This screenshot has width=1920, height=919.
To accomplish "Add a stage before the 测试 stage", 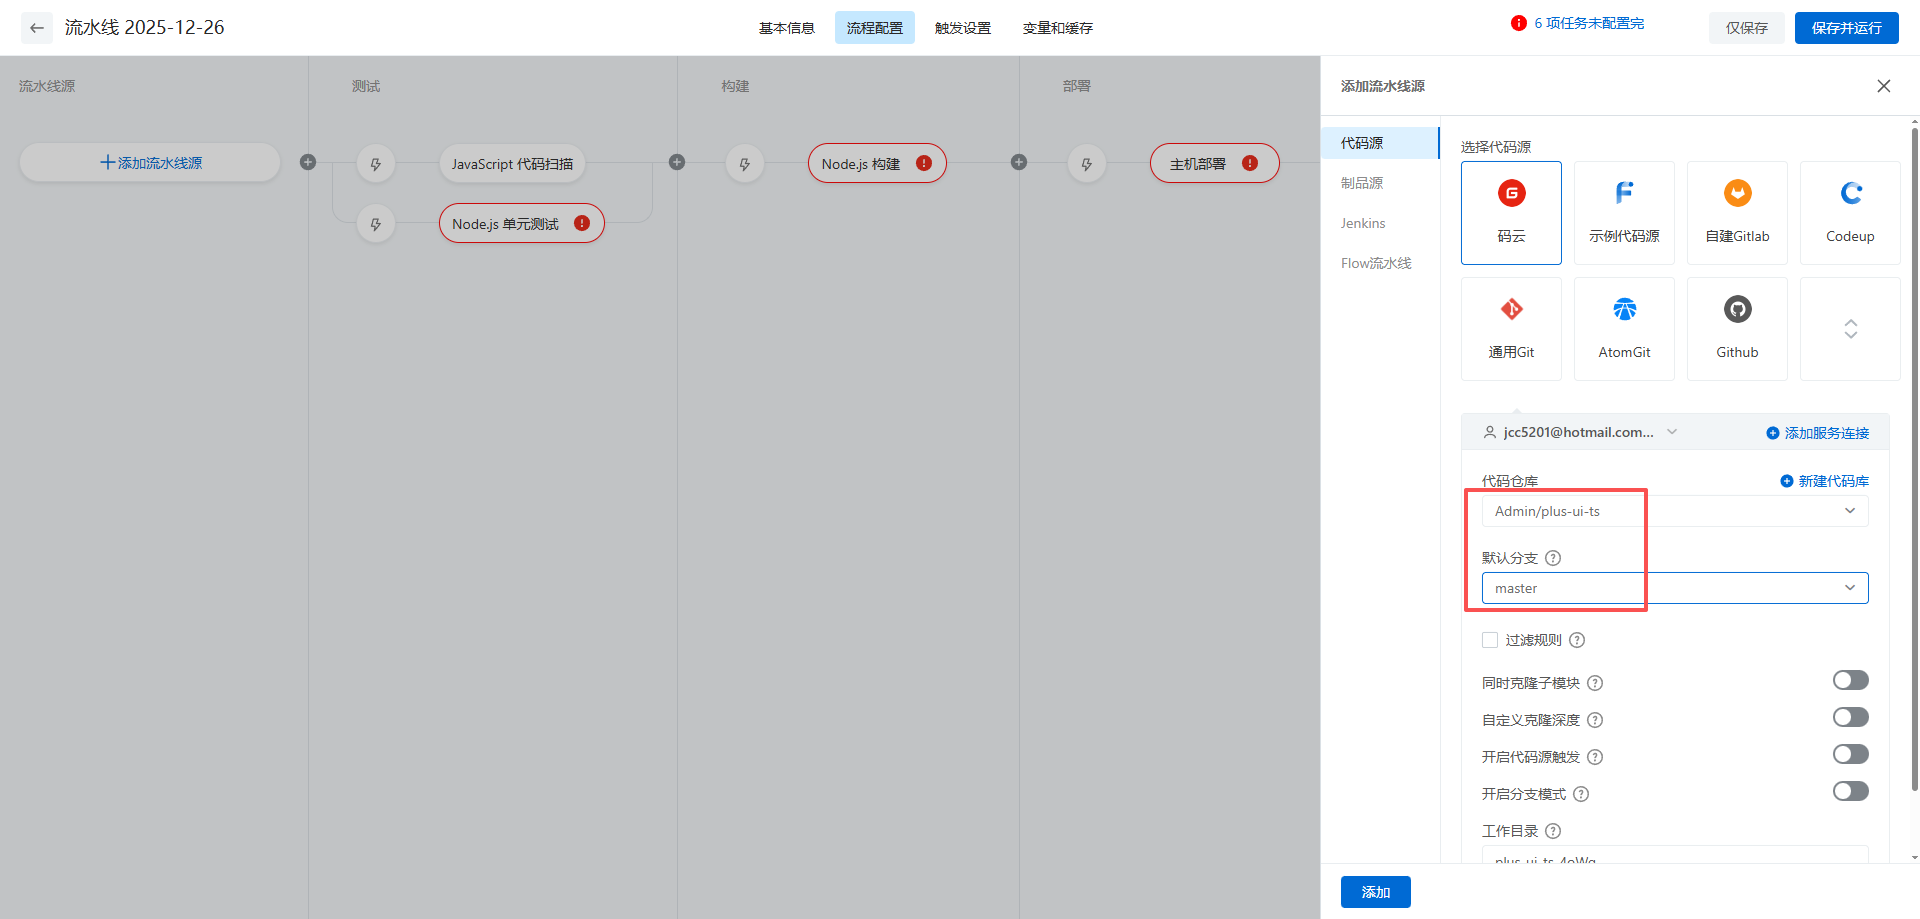I will tap(308, 162).
